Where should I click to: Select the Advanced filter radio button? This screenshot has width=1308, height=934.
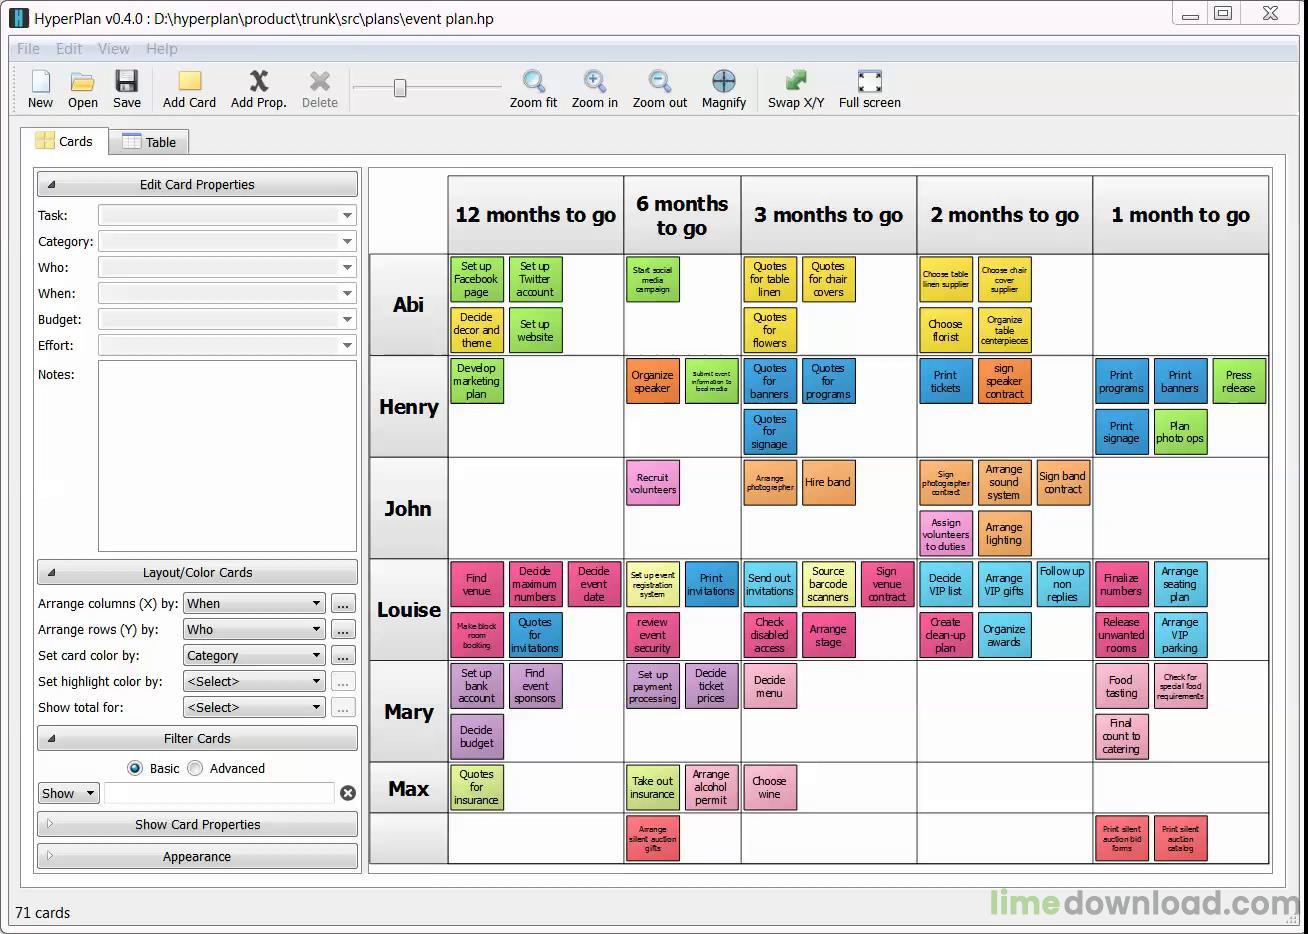point(195,768)
